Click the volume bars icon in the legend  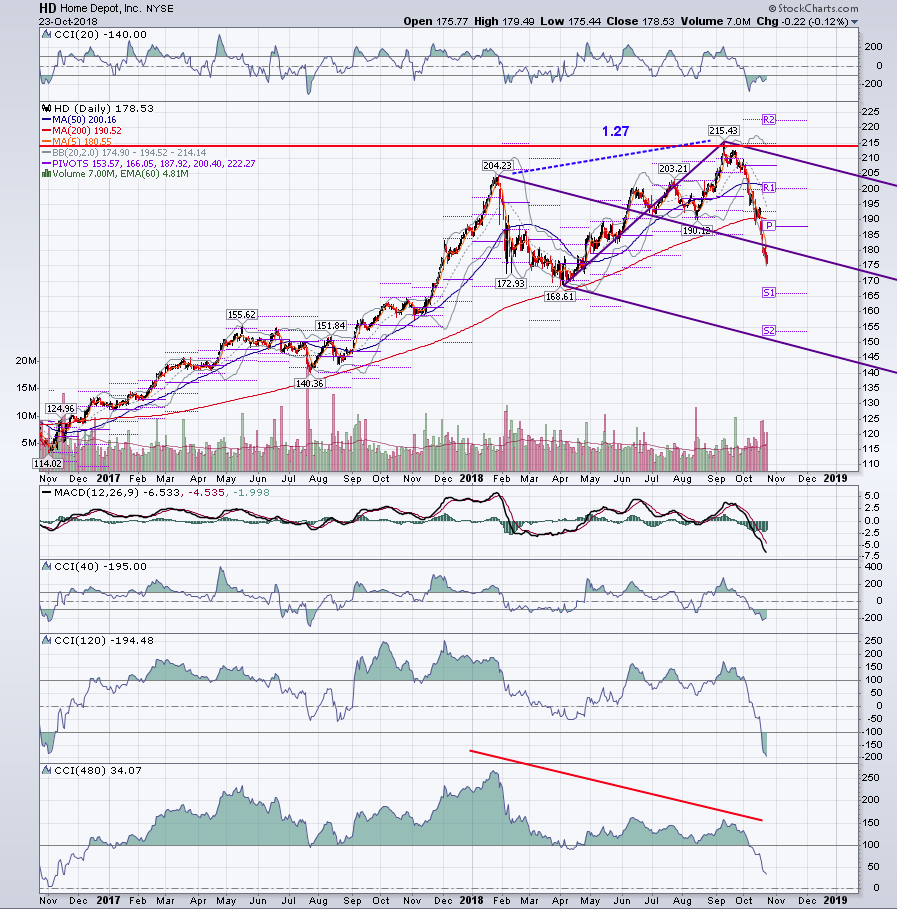(46, 174)
